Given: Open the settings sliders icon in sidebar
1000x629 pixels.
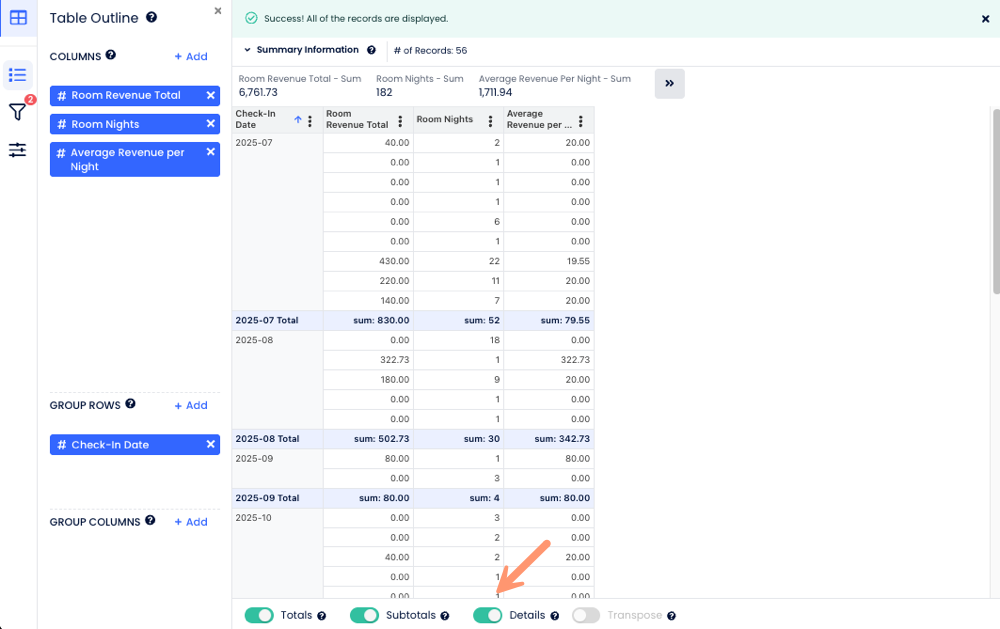Looking at the screenshot, I should pyautogui.click(x=18, y=150).
